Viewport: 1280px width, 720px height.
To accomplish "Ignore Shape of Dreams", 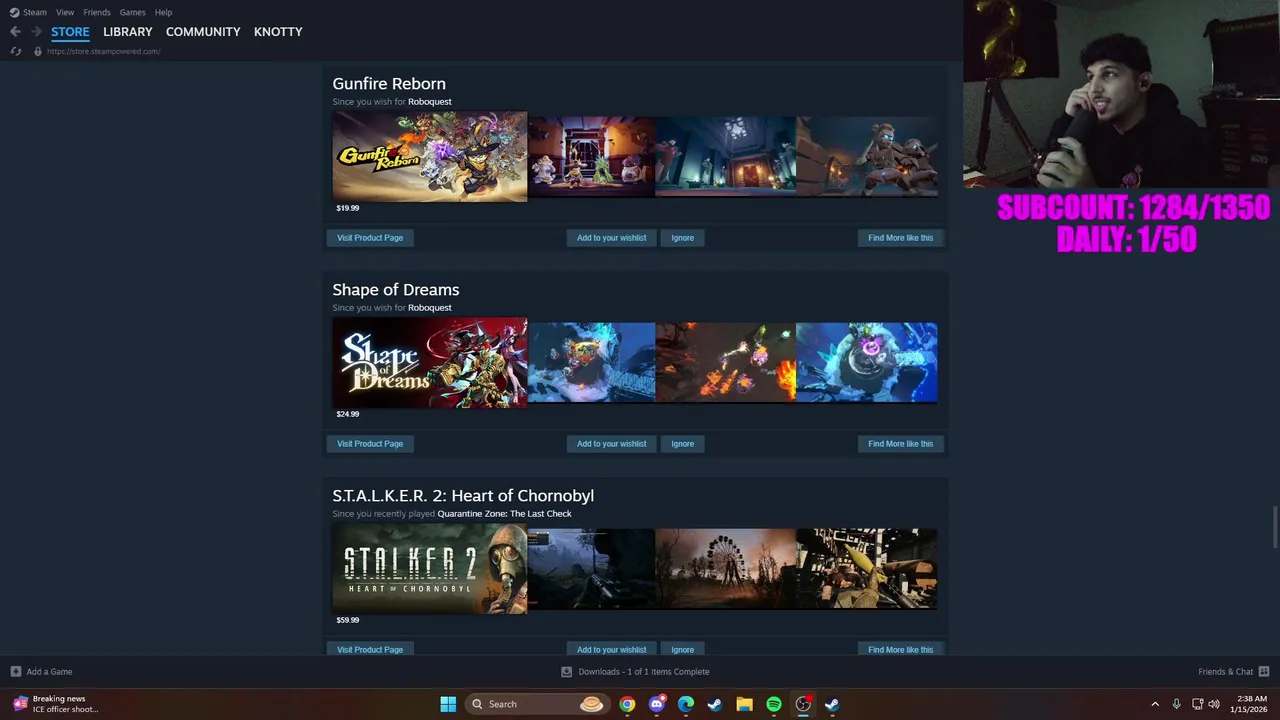I will tap(683, 444).
